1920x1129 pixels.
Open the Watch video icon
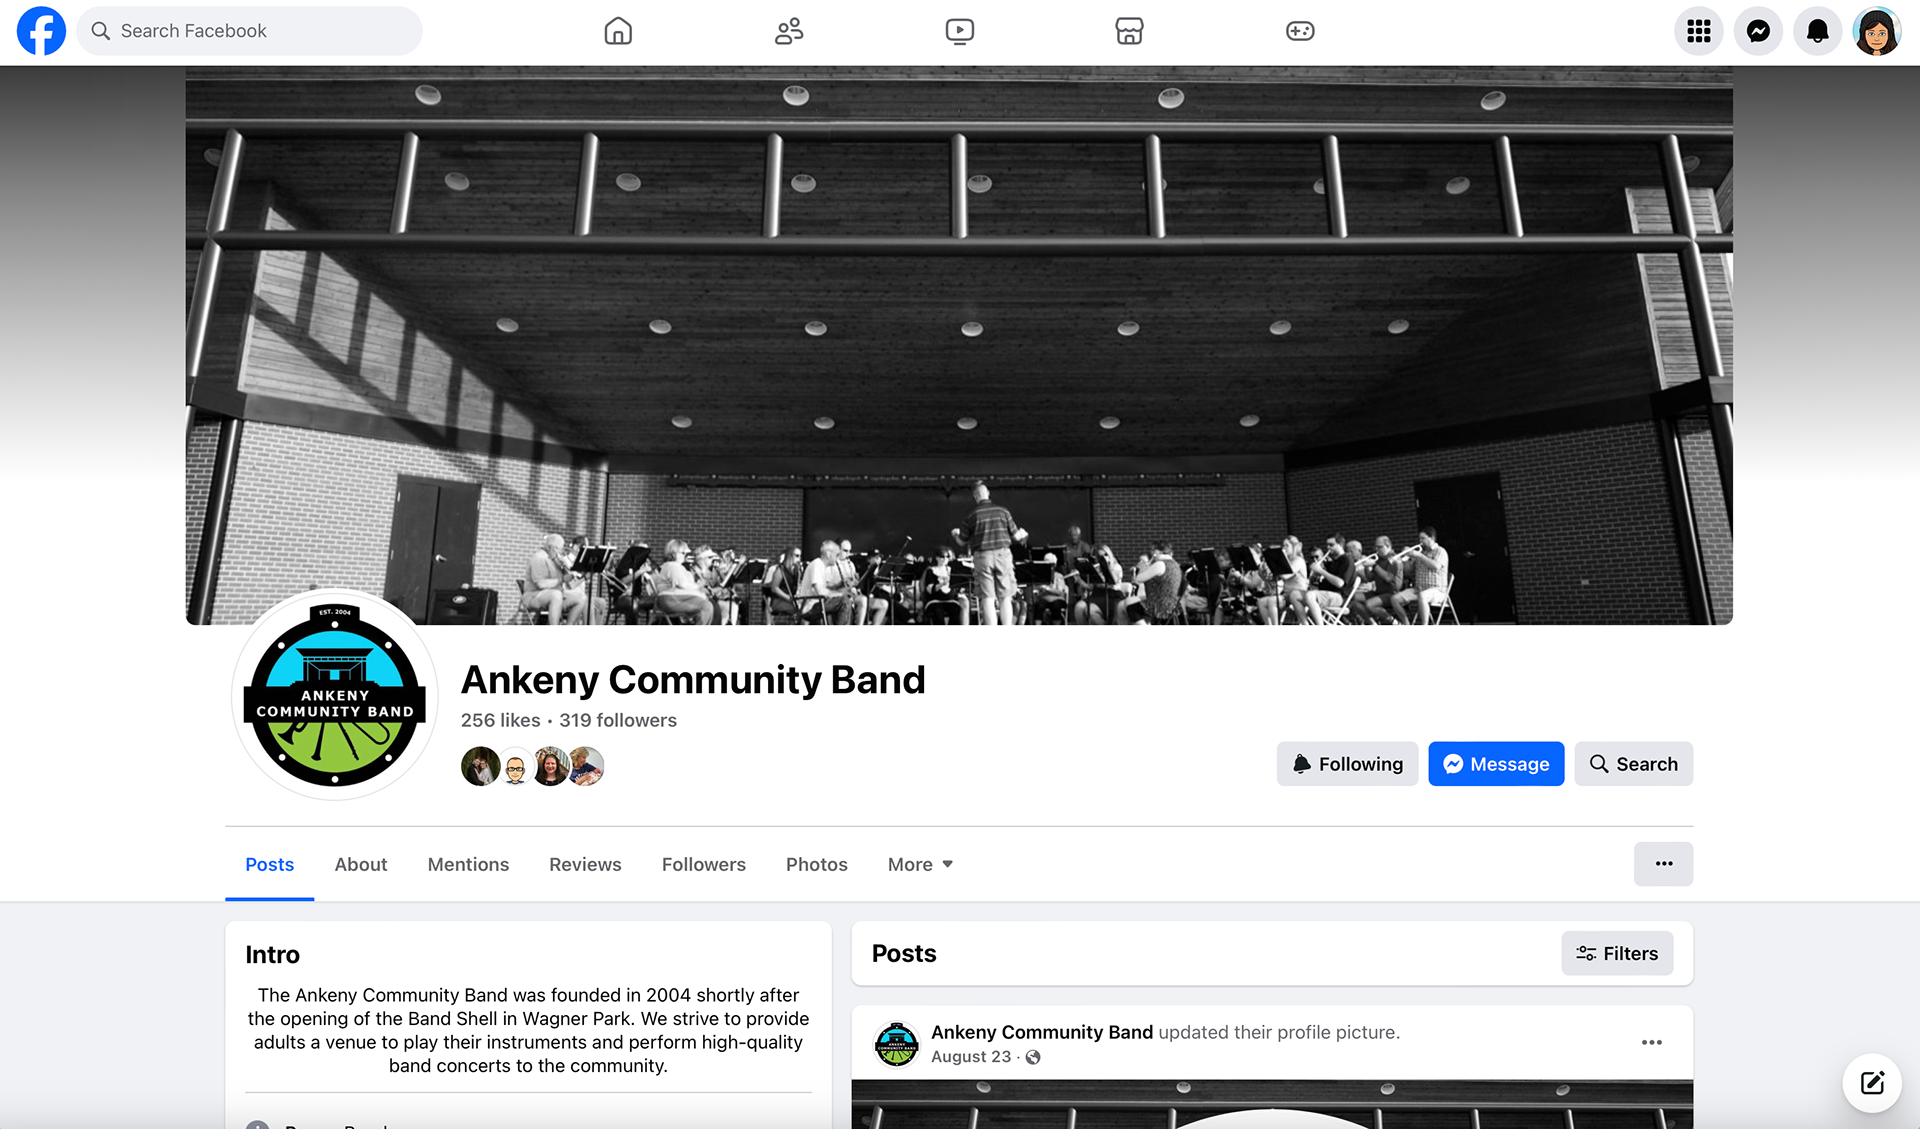[x=959, y=31]
